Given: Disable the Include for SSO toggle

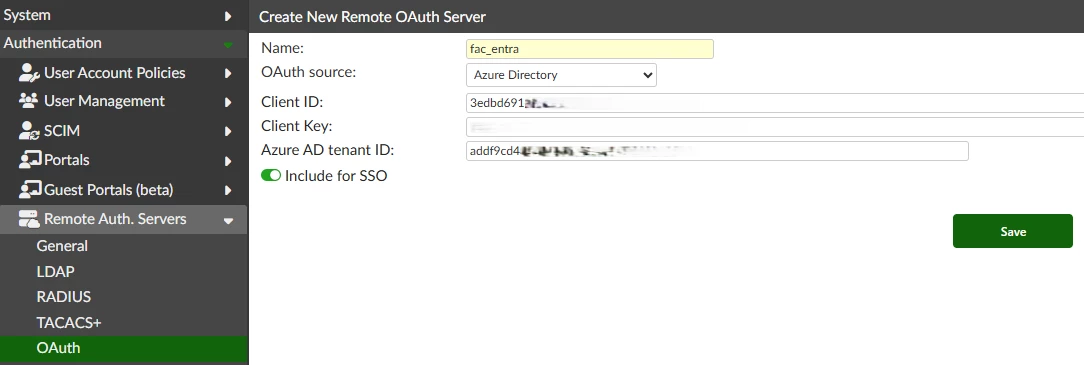Looking at the screenshot, I should point(270,176).
